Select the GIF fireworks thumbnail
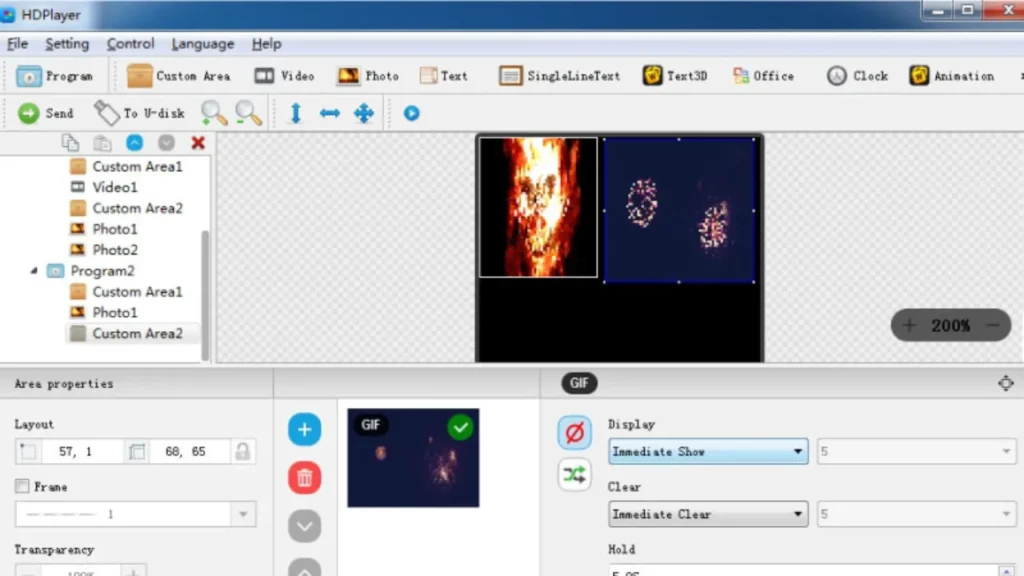This screenshot has width=1024, height=576. pyautogui.click(x=413, y=458)
